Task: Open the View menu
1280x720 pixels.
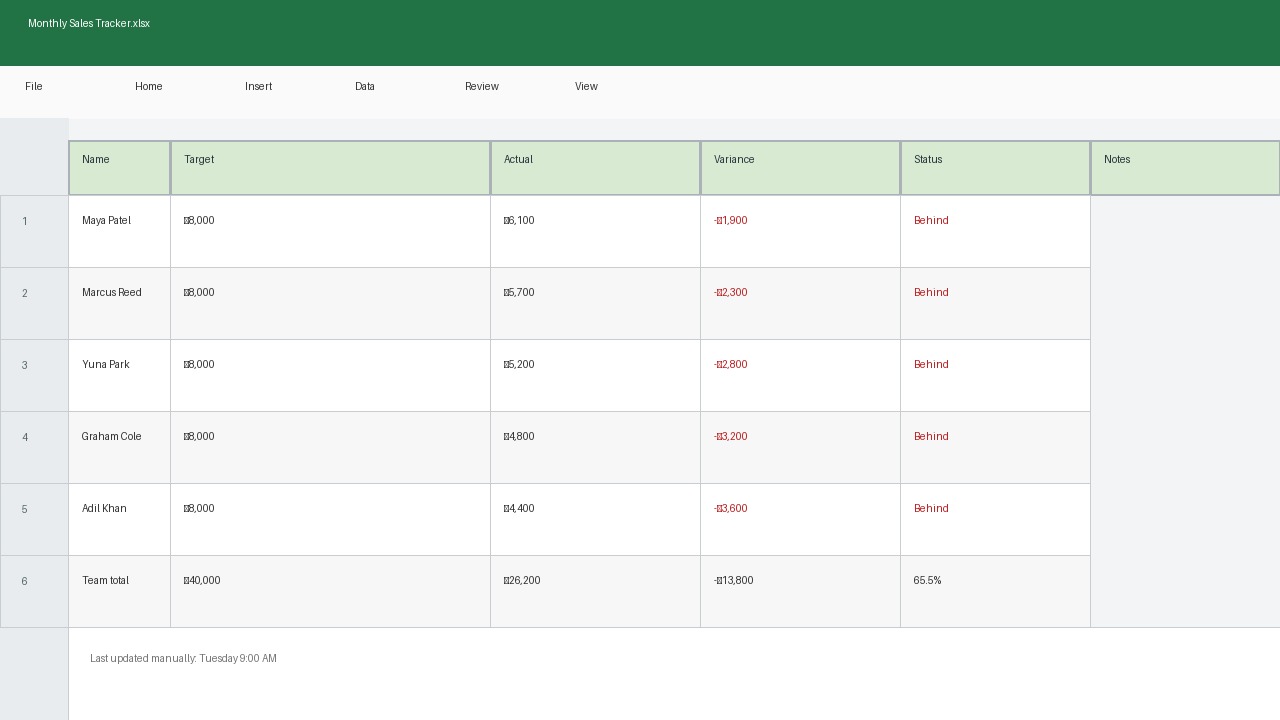Action: [x=587, y=87]
